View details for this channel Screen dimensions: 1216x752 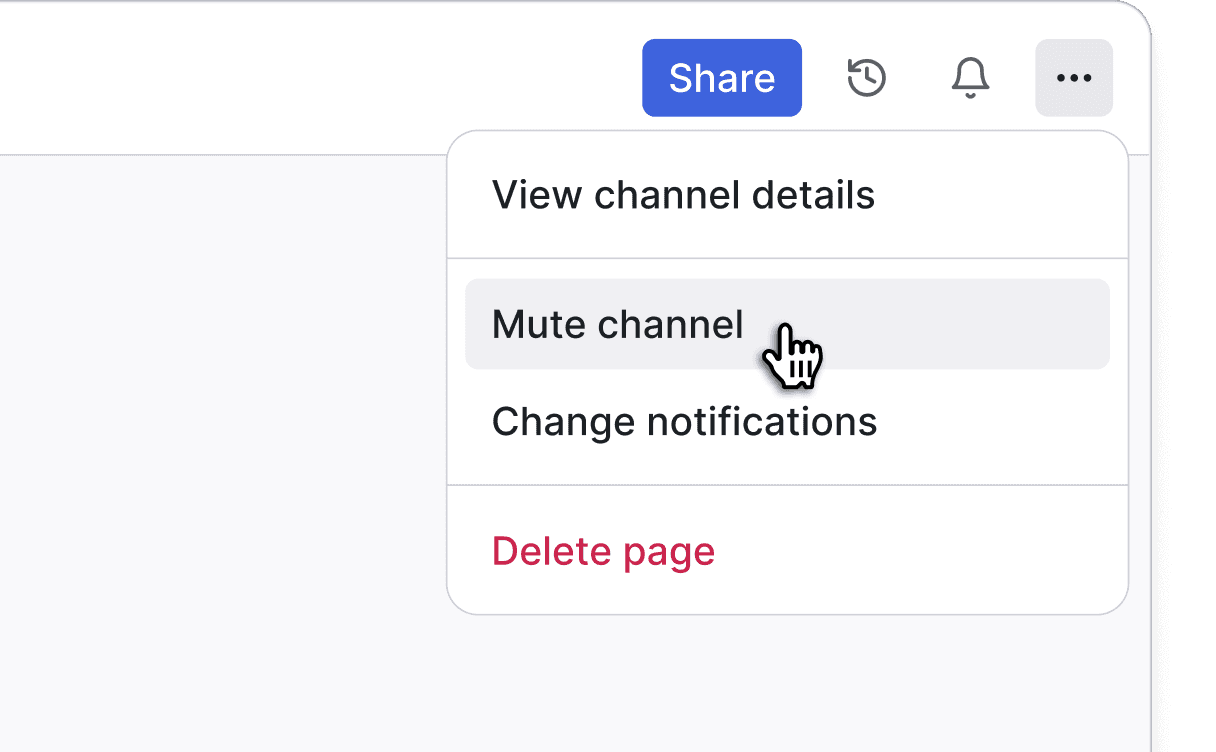point(788,195)
